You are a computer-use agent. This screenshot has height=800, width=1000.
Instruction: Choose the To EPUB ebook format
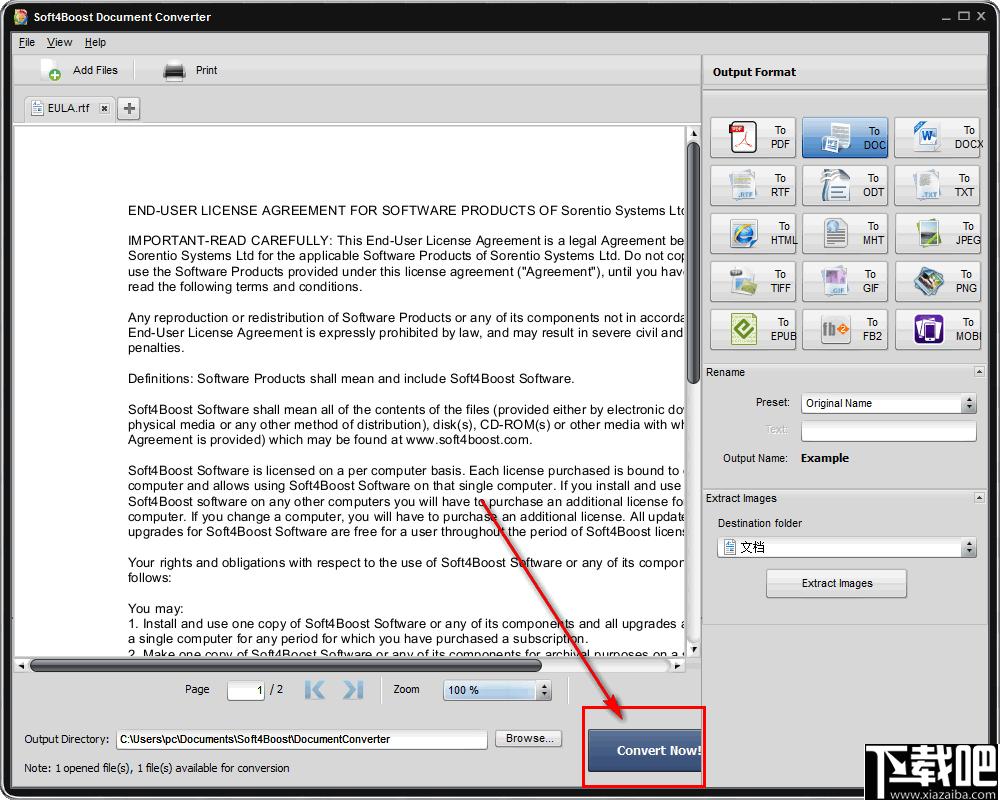pyautogui.click(x=753, y=329)
